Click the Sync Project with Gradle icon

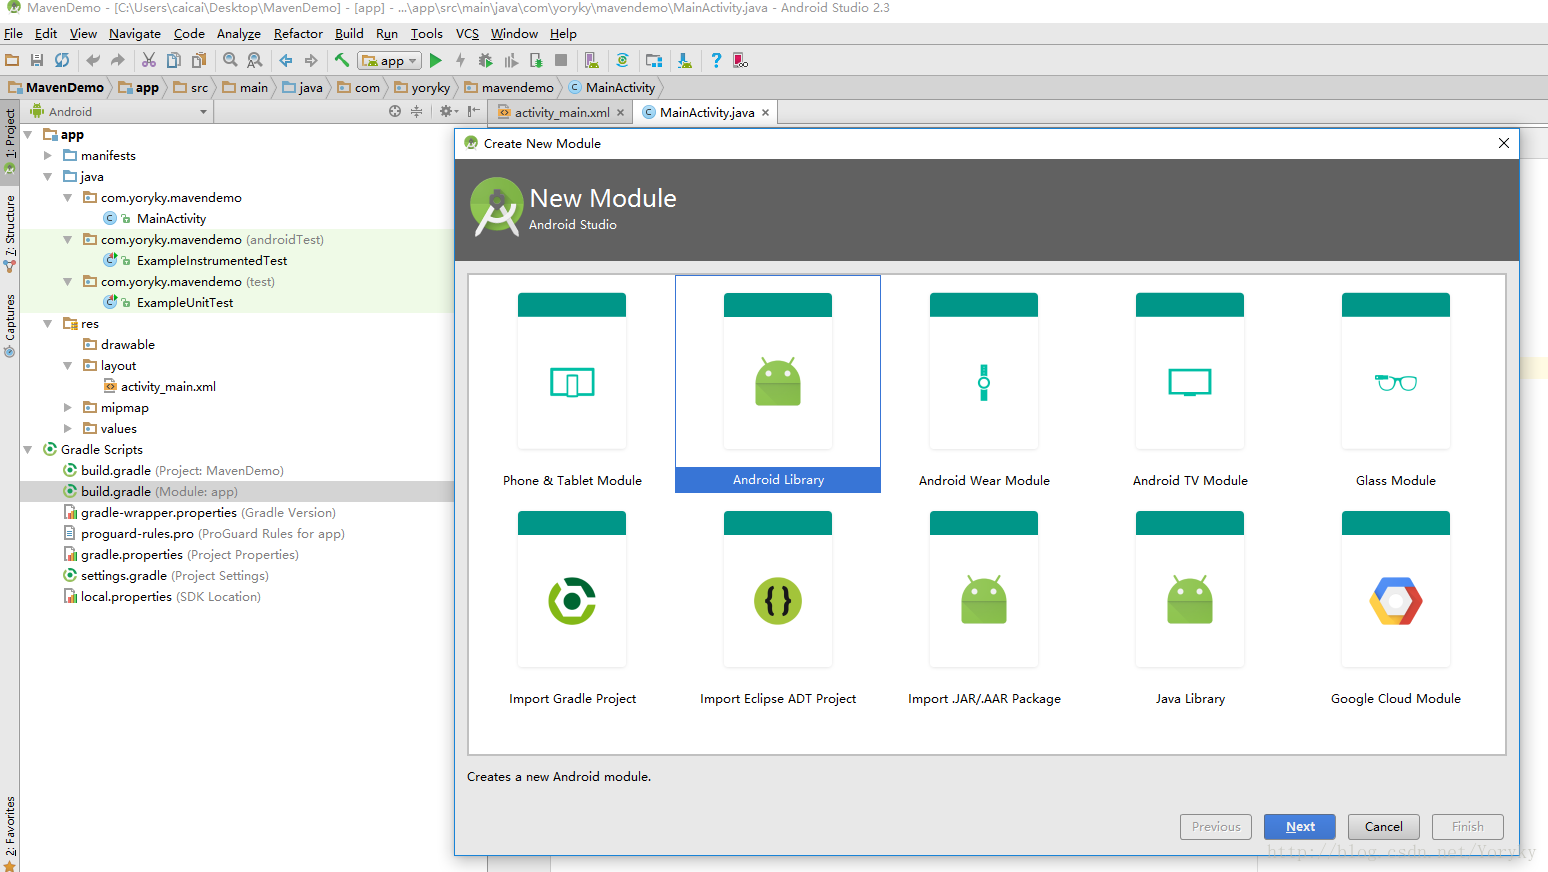tap(622, 60)
